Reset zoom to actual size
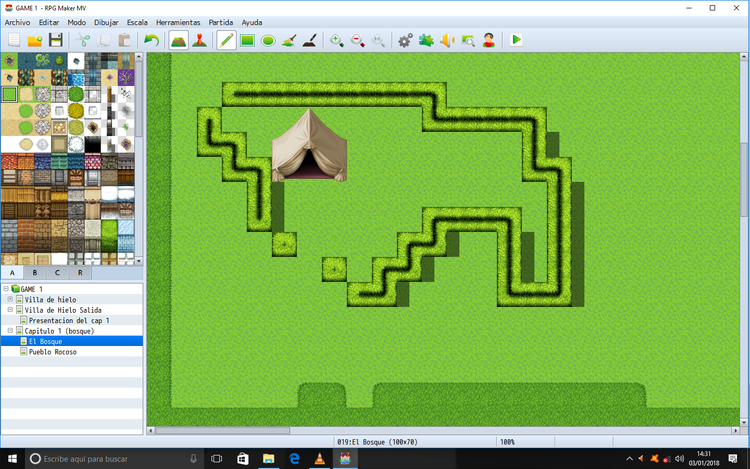This screenshot has height=469, width=750. pyautogui.click(x=378, y=40)
